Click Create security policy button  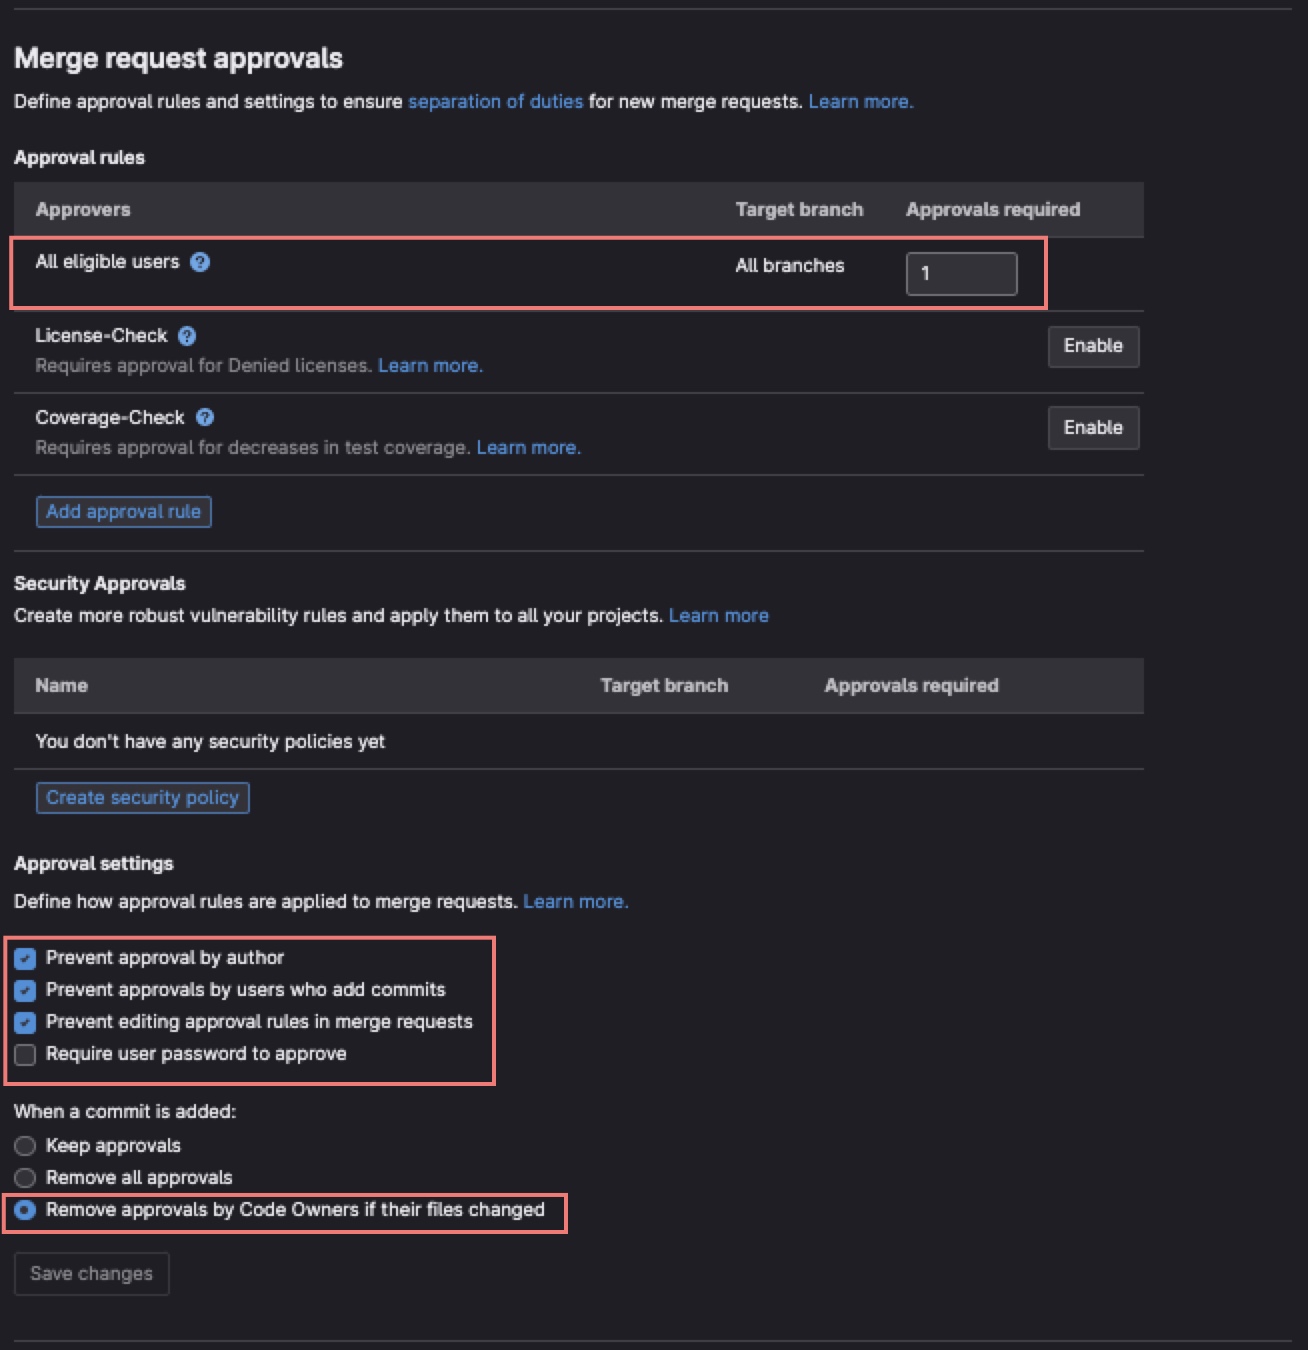click(142, 798)
